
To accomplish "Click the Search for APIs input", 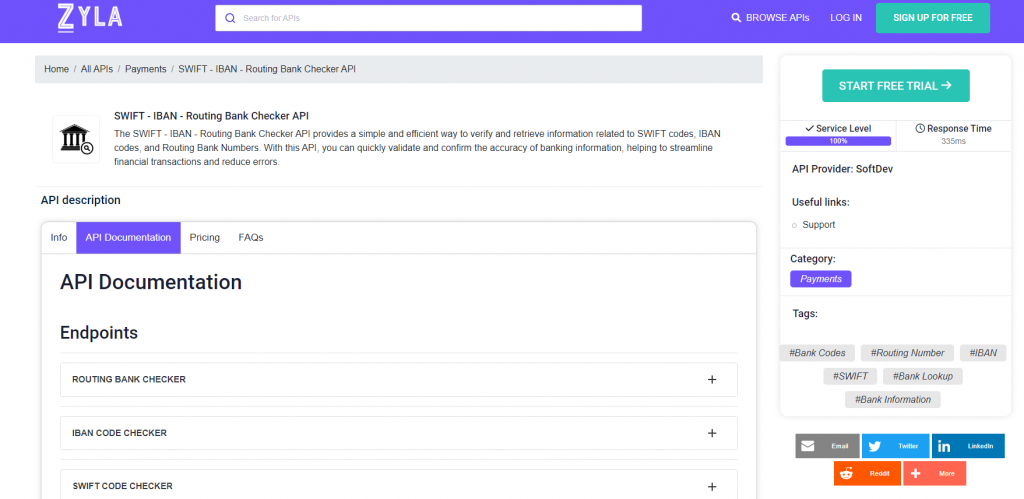I will click(428, 18).
